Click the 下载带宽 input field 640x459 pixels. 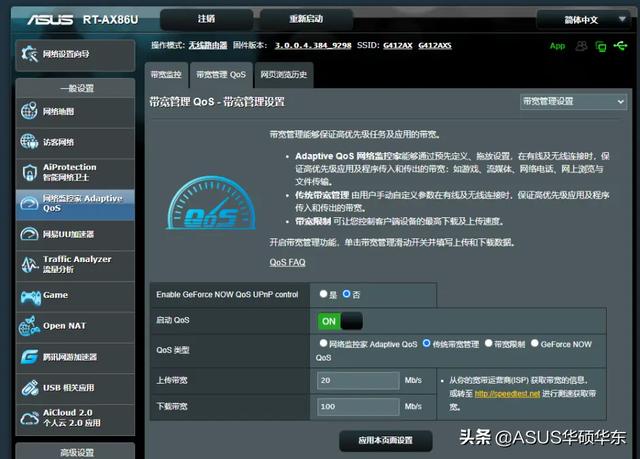coord(358,406)
